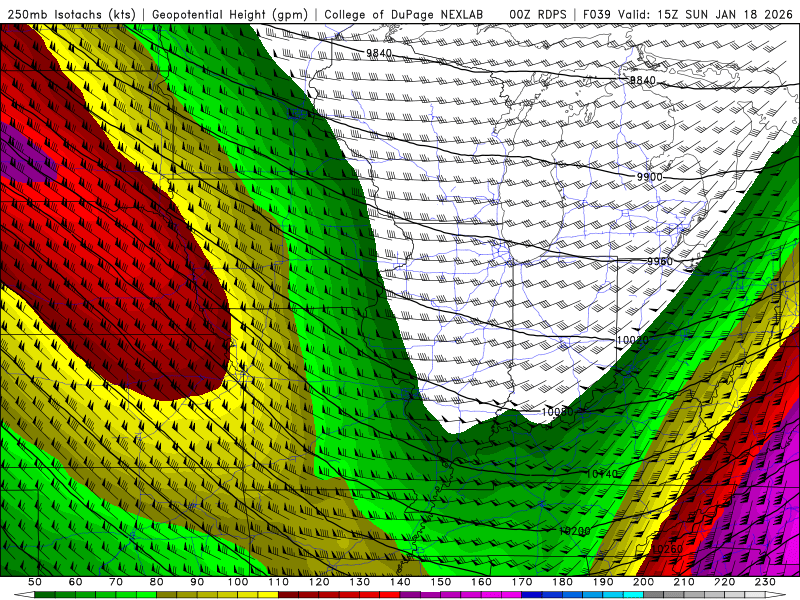Click the 230 value on the color scale
Screen dimensions: 800x600
(x=765, y=582)
